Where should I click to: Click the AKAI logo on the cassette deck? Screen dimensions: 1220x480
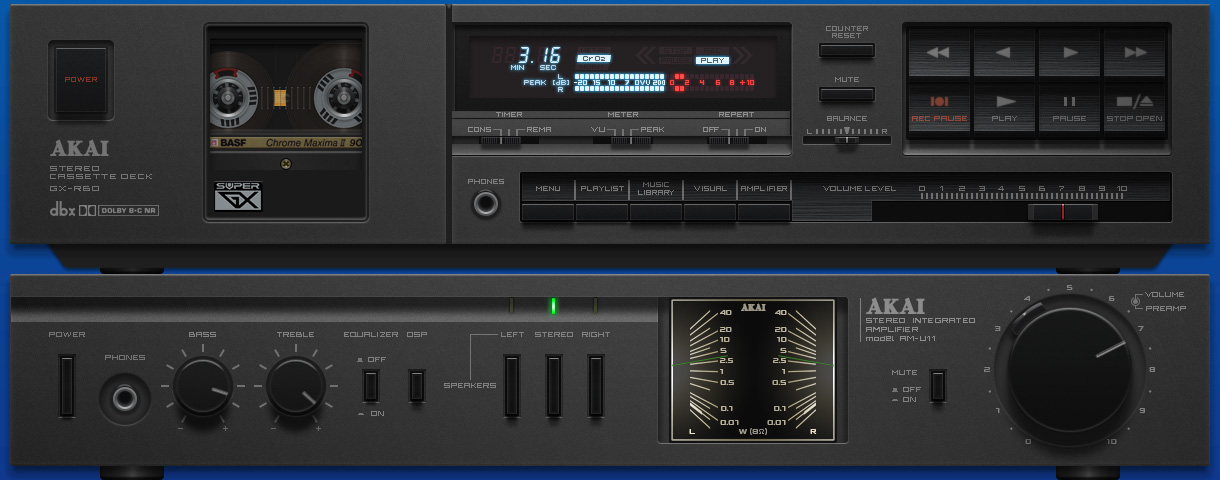tap(79, 150)
